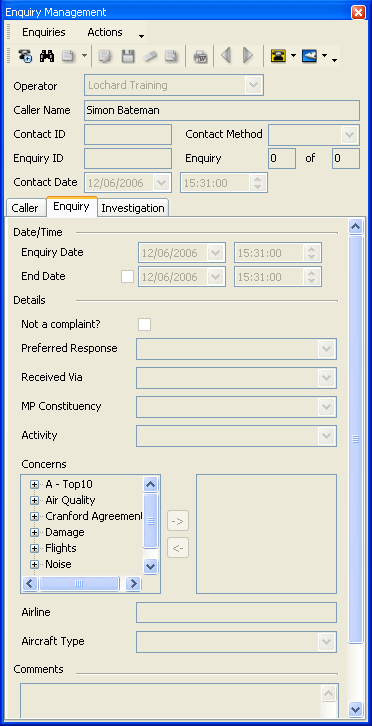Open the Activity dropdown
The width and height of the screenshot is (372, 726).
327,436
